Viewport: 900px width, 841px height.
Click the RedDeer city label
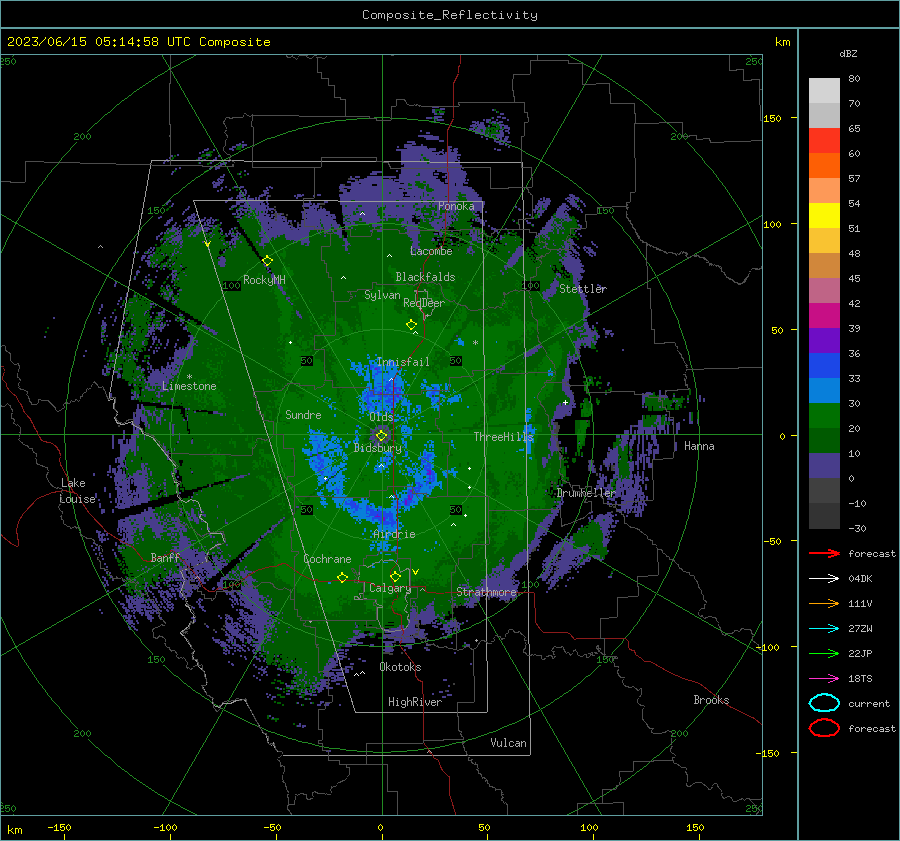pos(424,303)
